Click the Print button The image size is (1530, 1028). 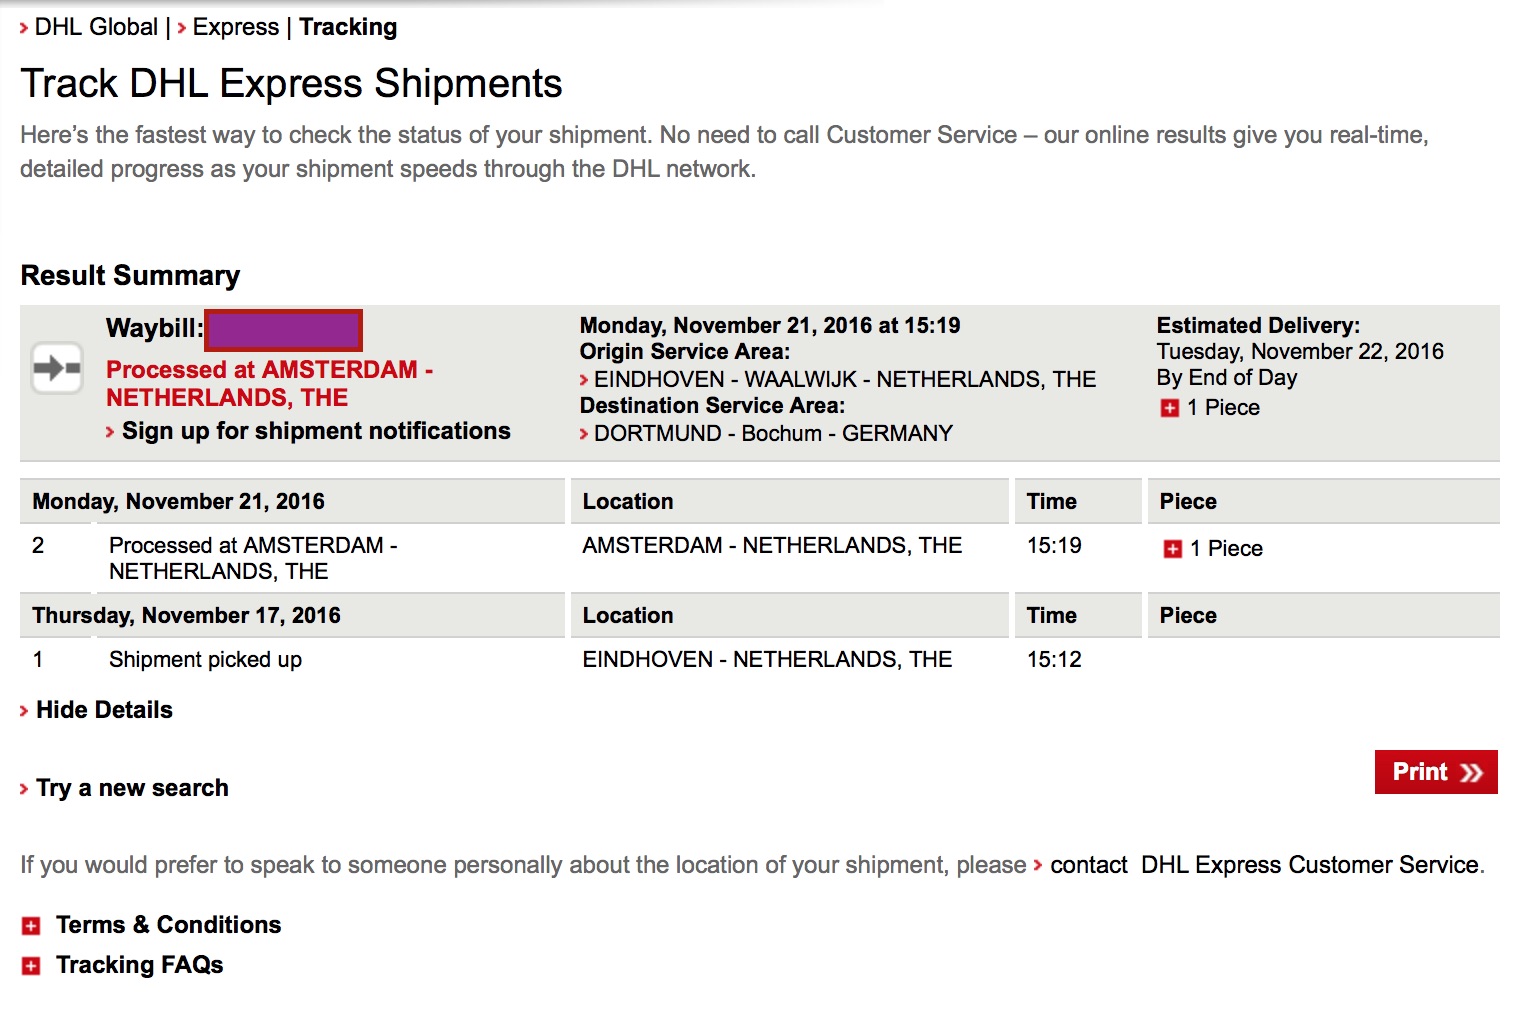pos(1436,772)
